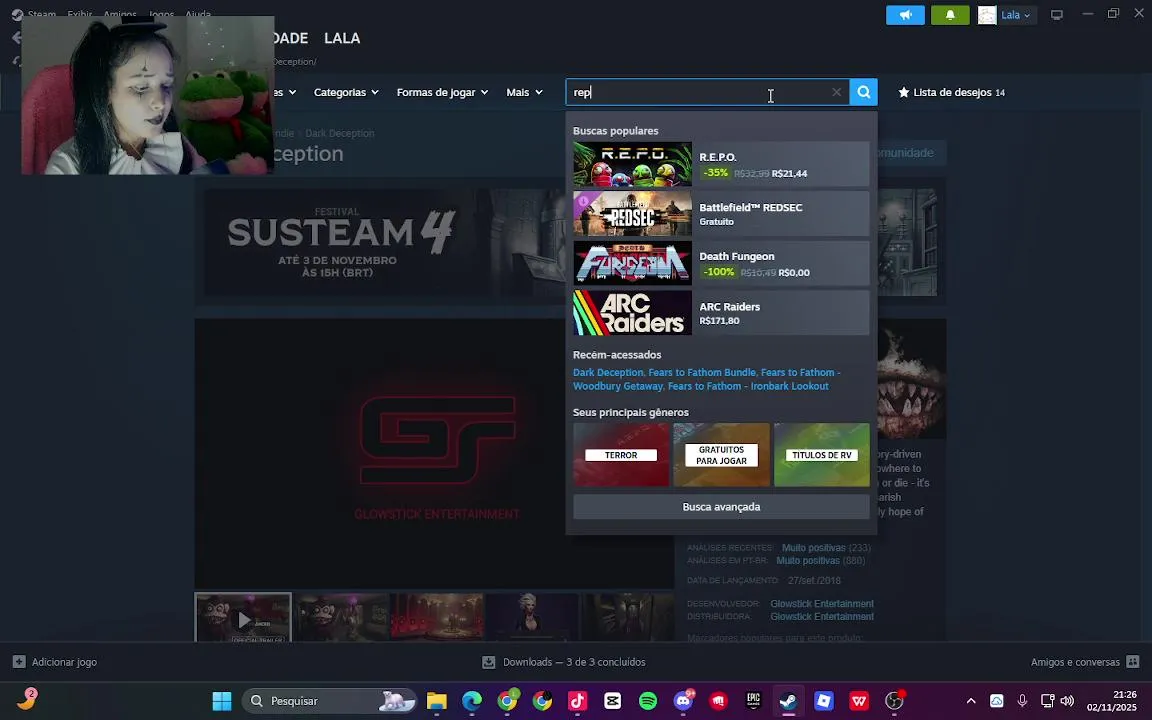The width and height of the screenshot is (1152, 720).
Task: Click the microphone tray icon
Action: click(1022, 701)
